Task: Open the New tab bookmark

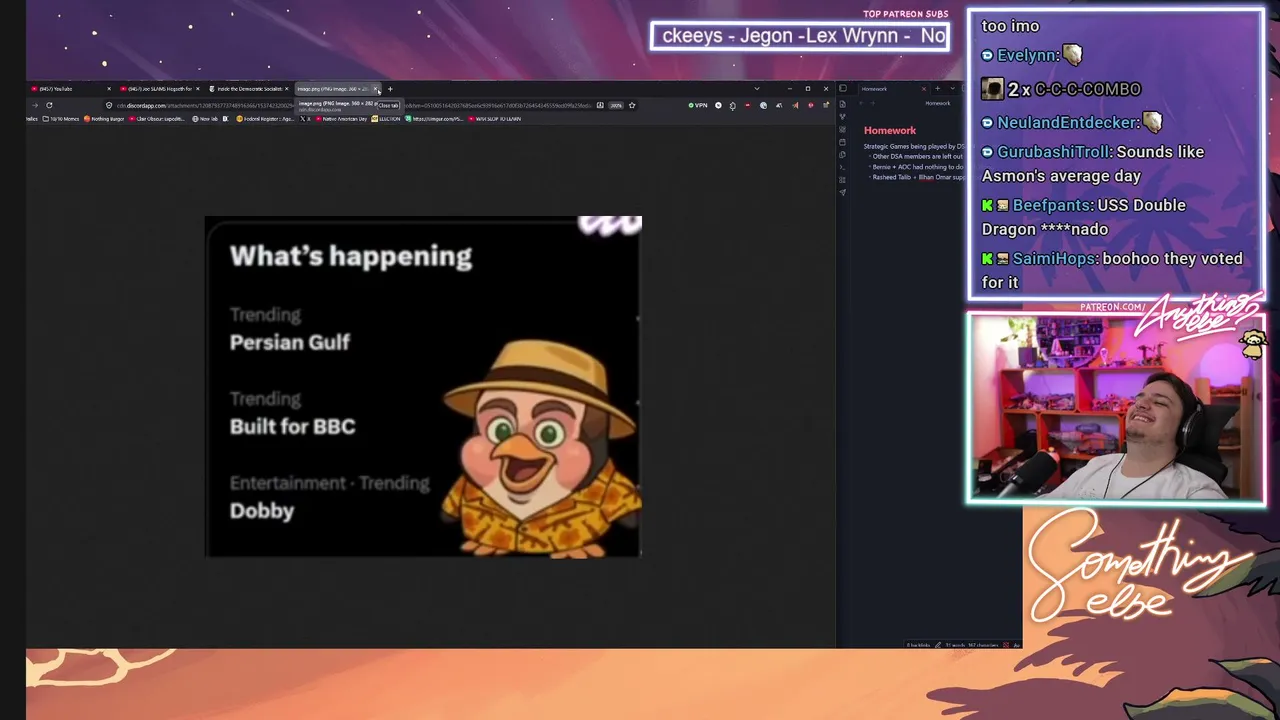Action: [205, 119]
